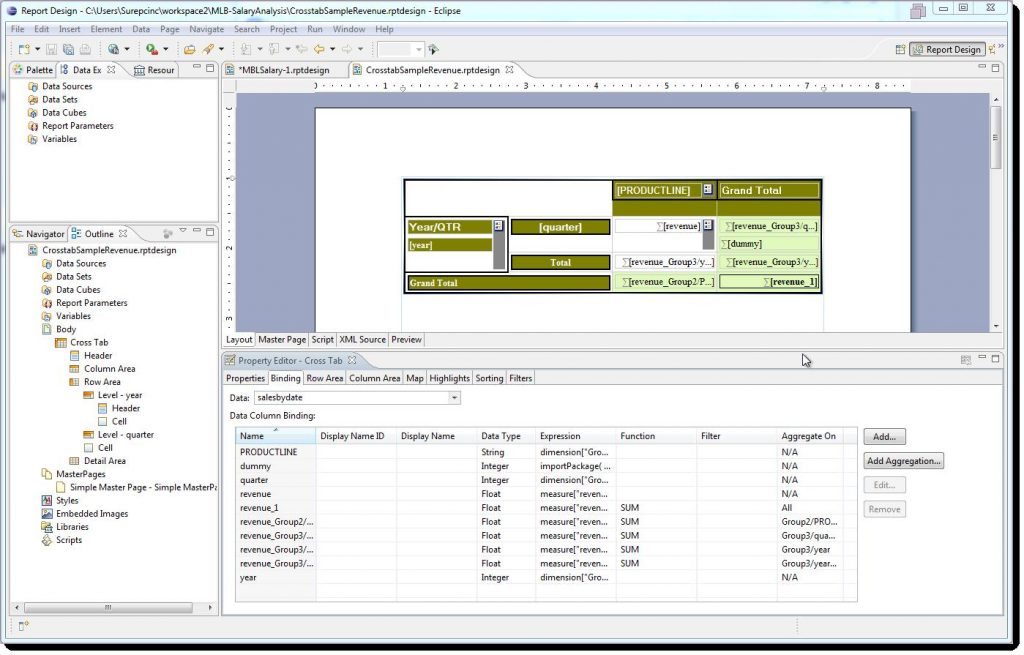Click the horizontal scrollbar under the Outline
Screen dimensions: 1024x655
point(110,607)
